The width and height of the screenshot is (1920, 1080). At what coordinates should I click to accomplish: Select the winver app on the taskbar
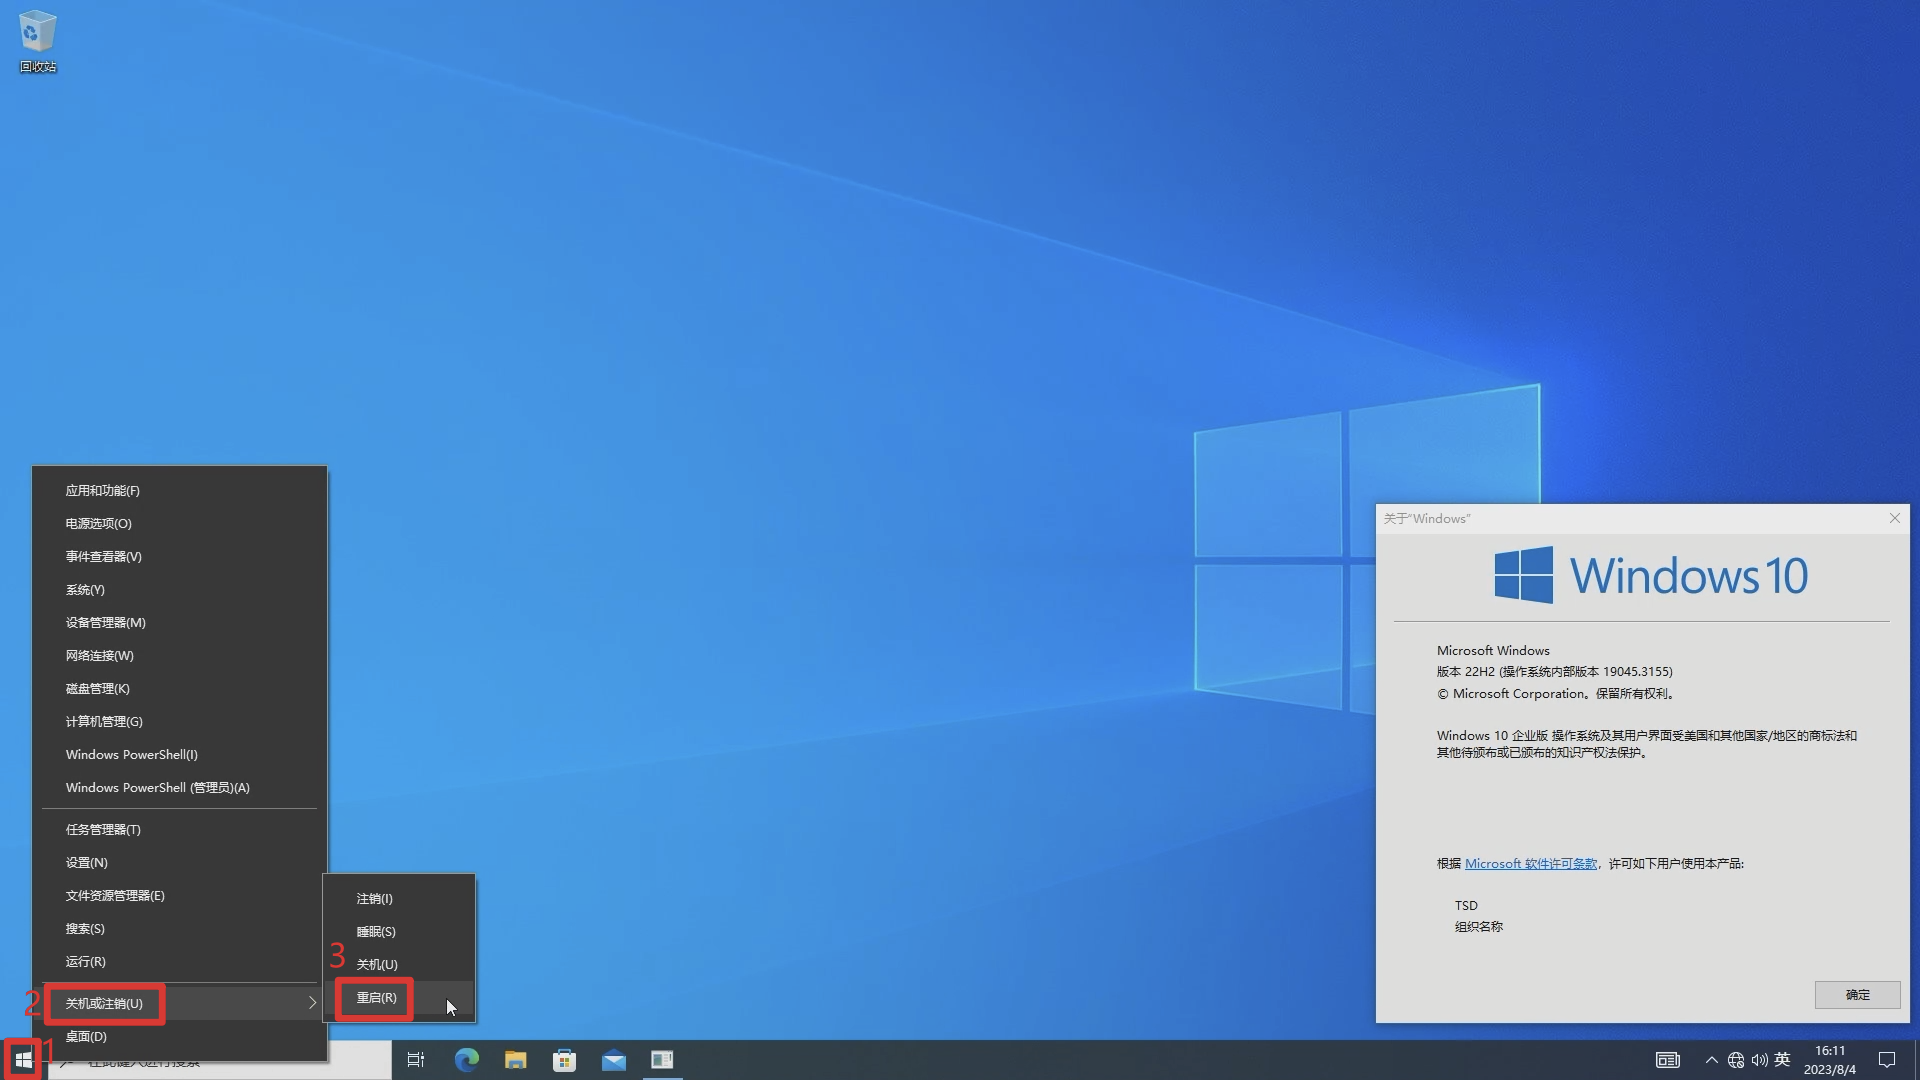tap(662, 1060)
